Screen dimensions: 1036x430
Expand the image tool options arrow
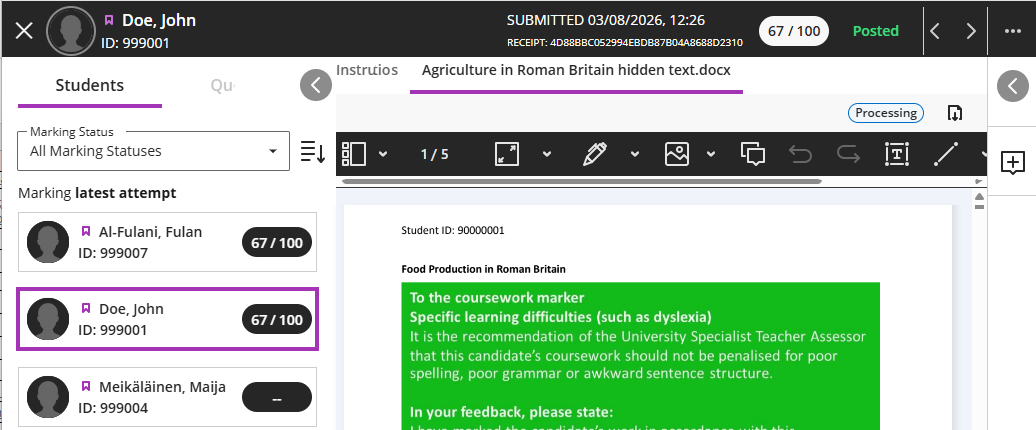[711, 155]
